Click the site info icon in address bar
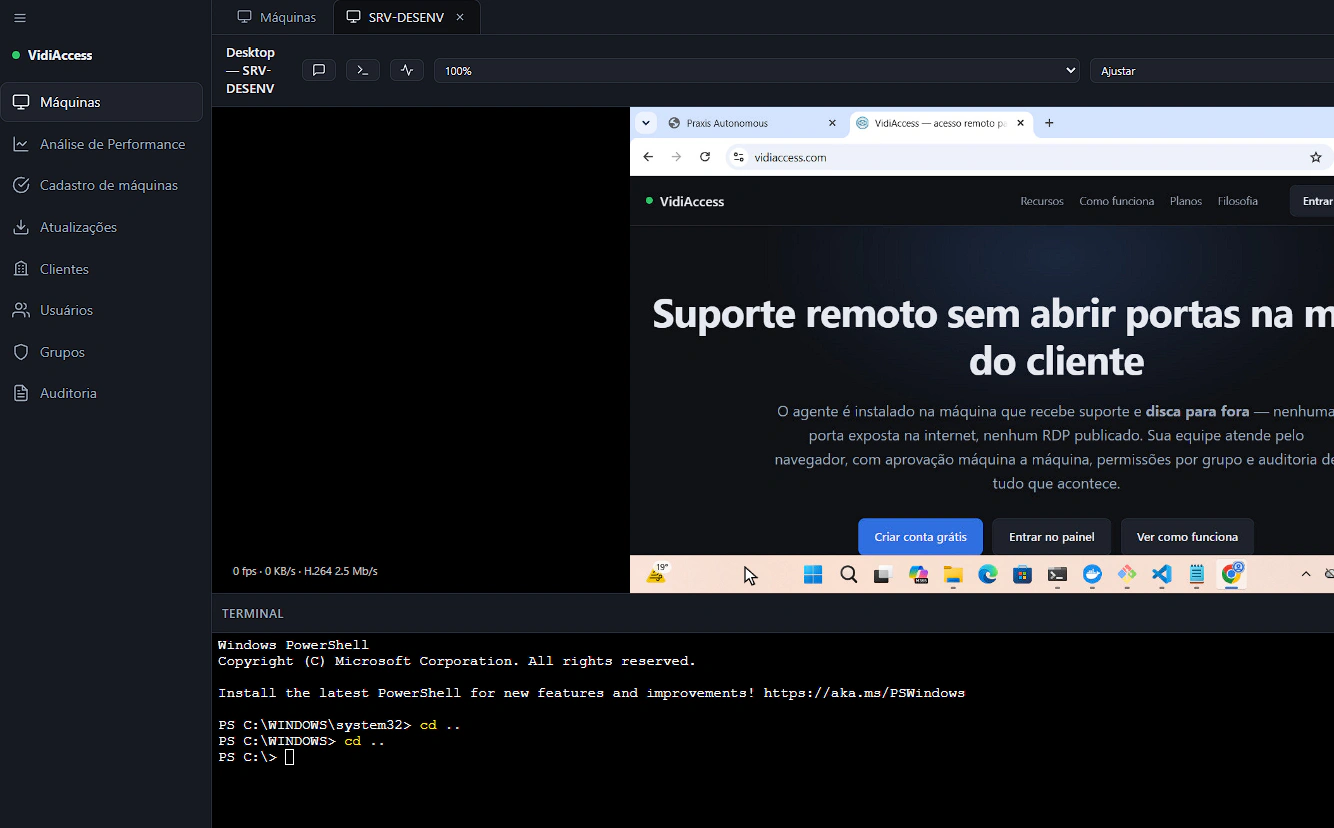This screenshot has height=828, width=1334. coord(739,157)
